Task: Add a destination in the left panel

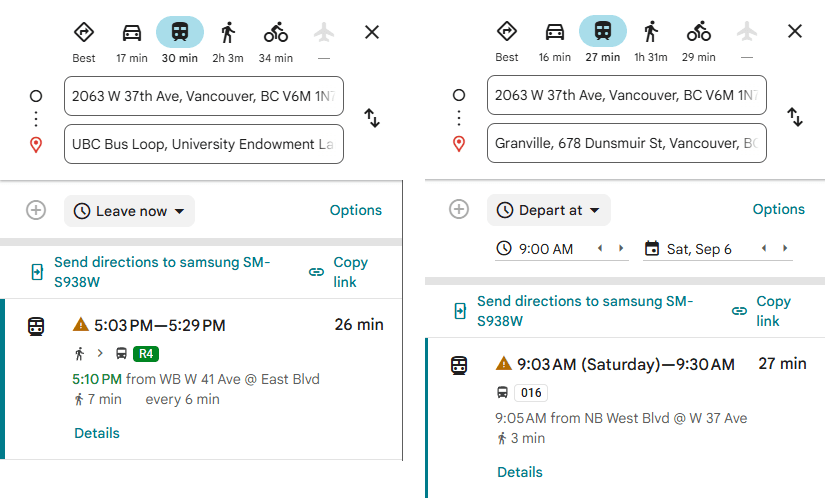Action: pyautogui.click(x=36, y=210)
